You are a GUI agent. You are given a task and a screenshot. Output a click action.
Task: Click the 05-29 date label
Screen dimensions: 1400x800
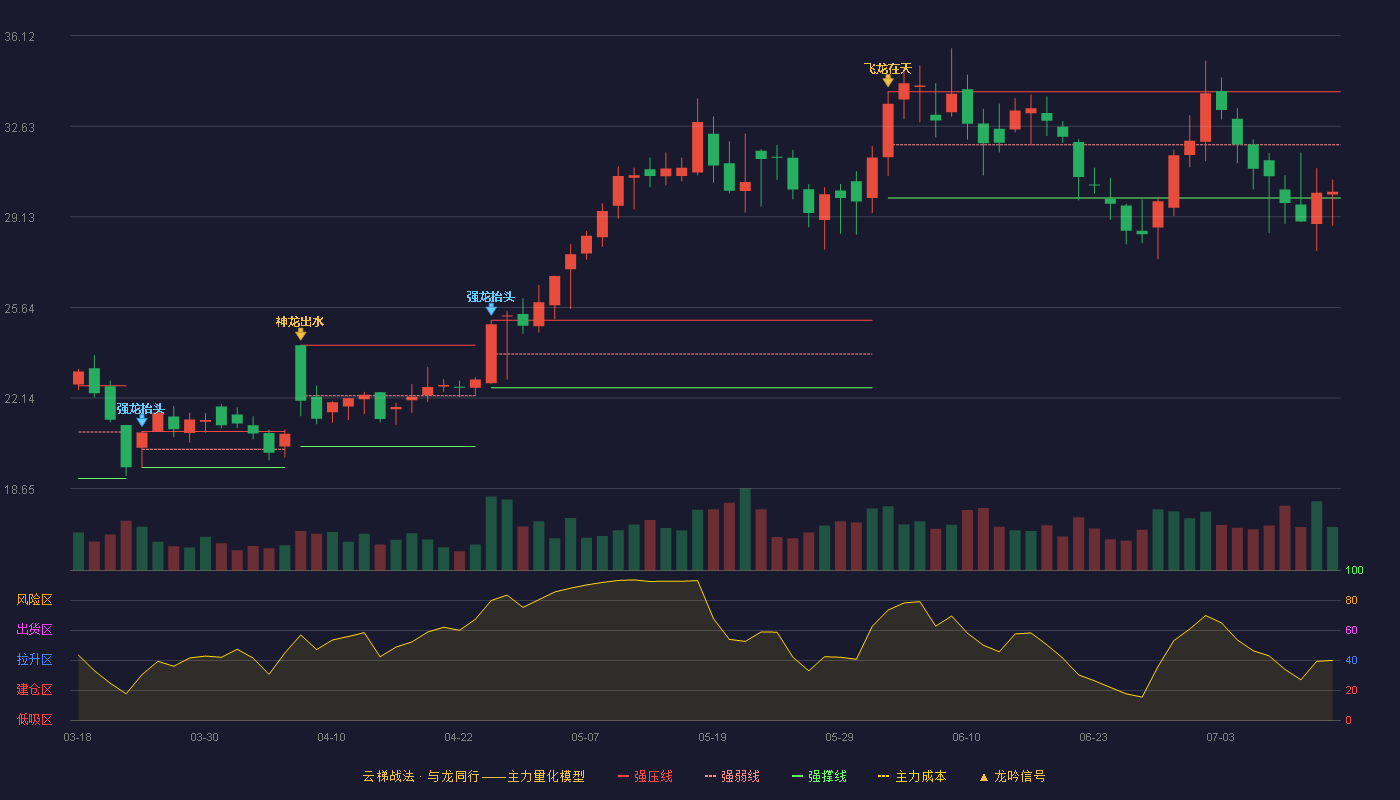point(839,737)
